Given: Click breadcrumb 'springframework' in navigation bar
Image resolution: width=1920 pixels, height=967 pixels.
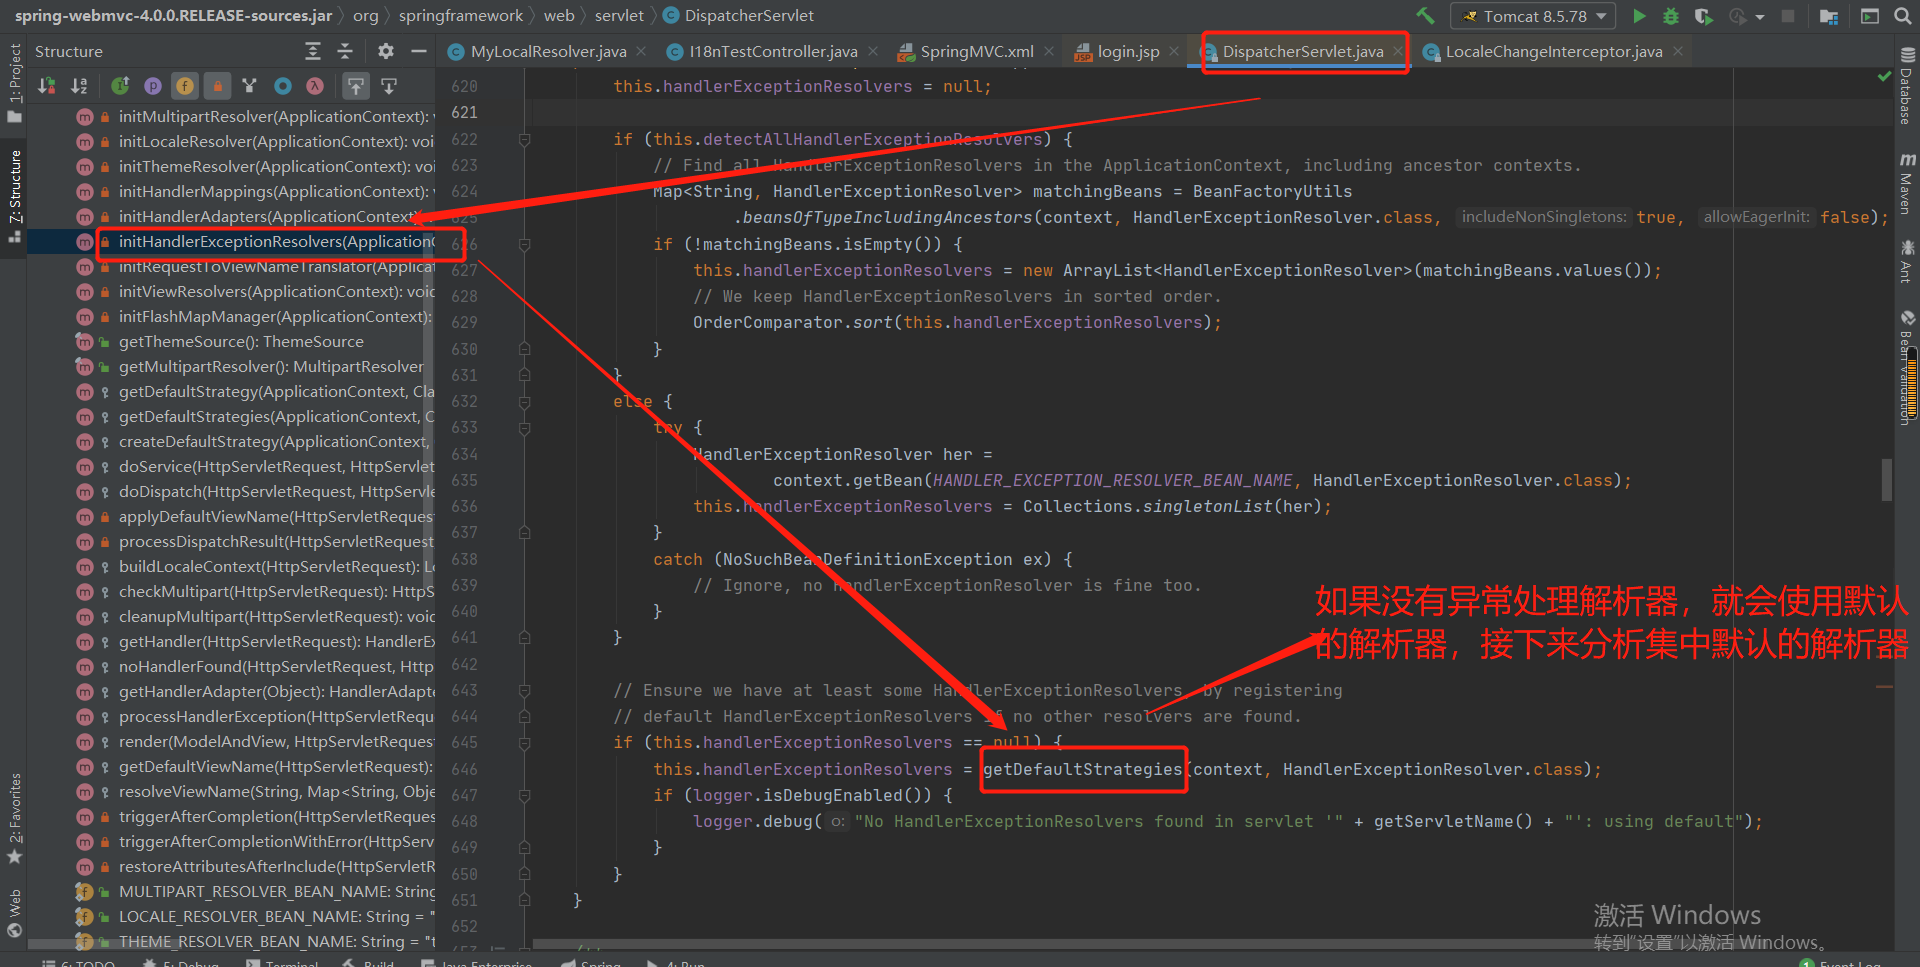Looking at the screenshot, I should (460, 16).
